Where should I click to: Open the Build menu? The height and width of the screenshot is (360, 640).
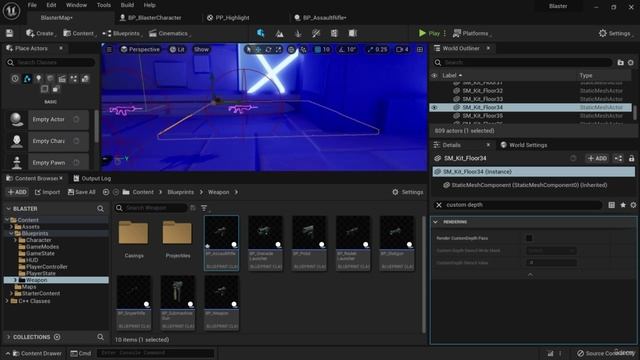click(127, 5)
